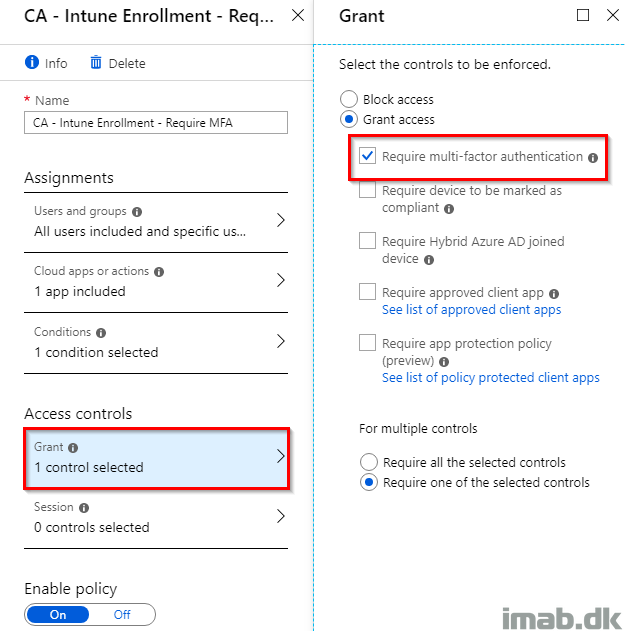Image resolution: width=625 pixels, height=631 pixels.
Task: Select the Block access radio button
Action: pos(349,99)
